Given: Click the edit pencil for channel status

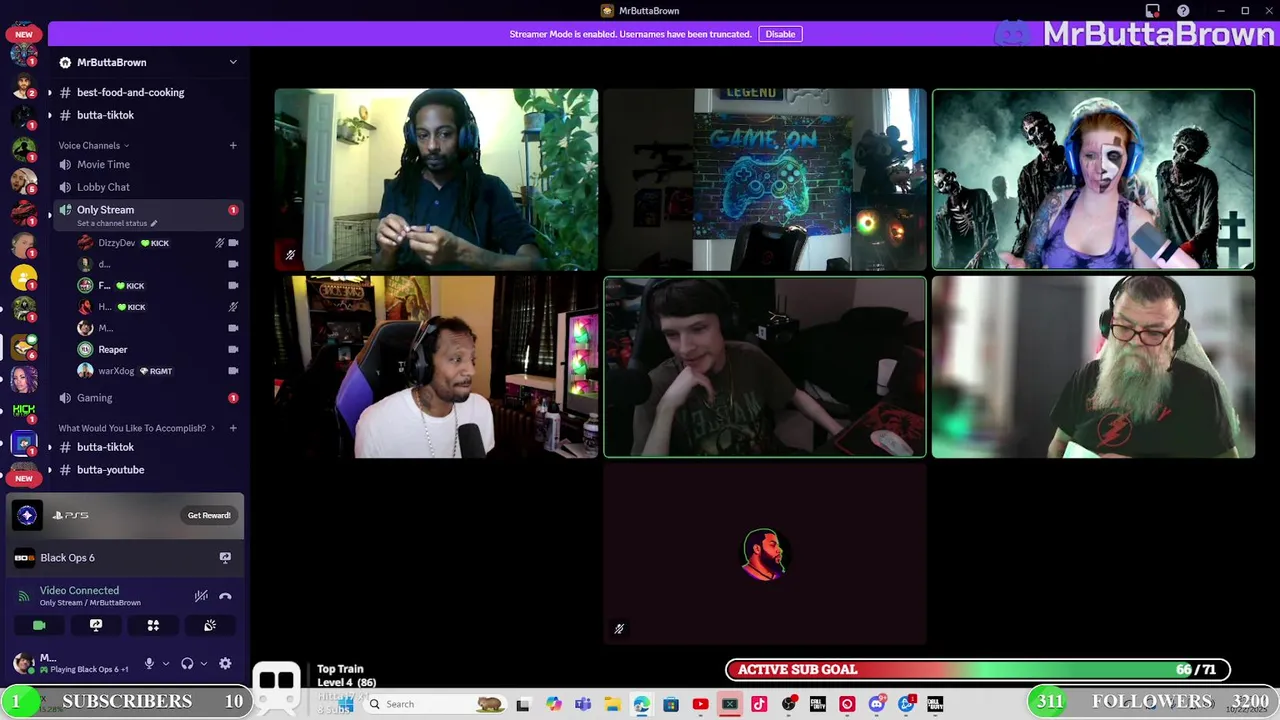Looking at the screenshot, I should [x=153, y=223].
